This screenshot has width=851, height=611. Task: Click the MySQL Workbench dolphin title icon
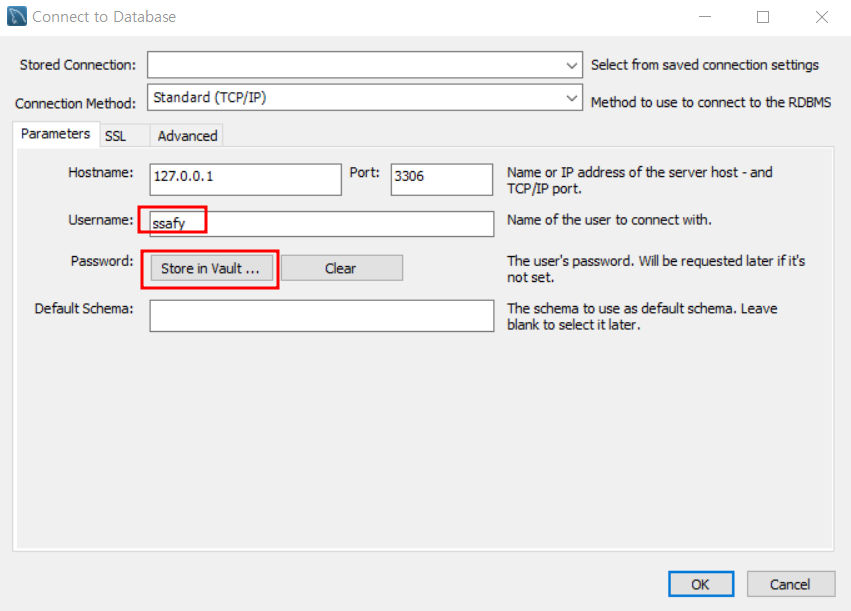[17, 16]
